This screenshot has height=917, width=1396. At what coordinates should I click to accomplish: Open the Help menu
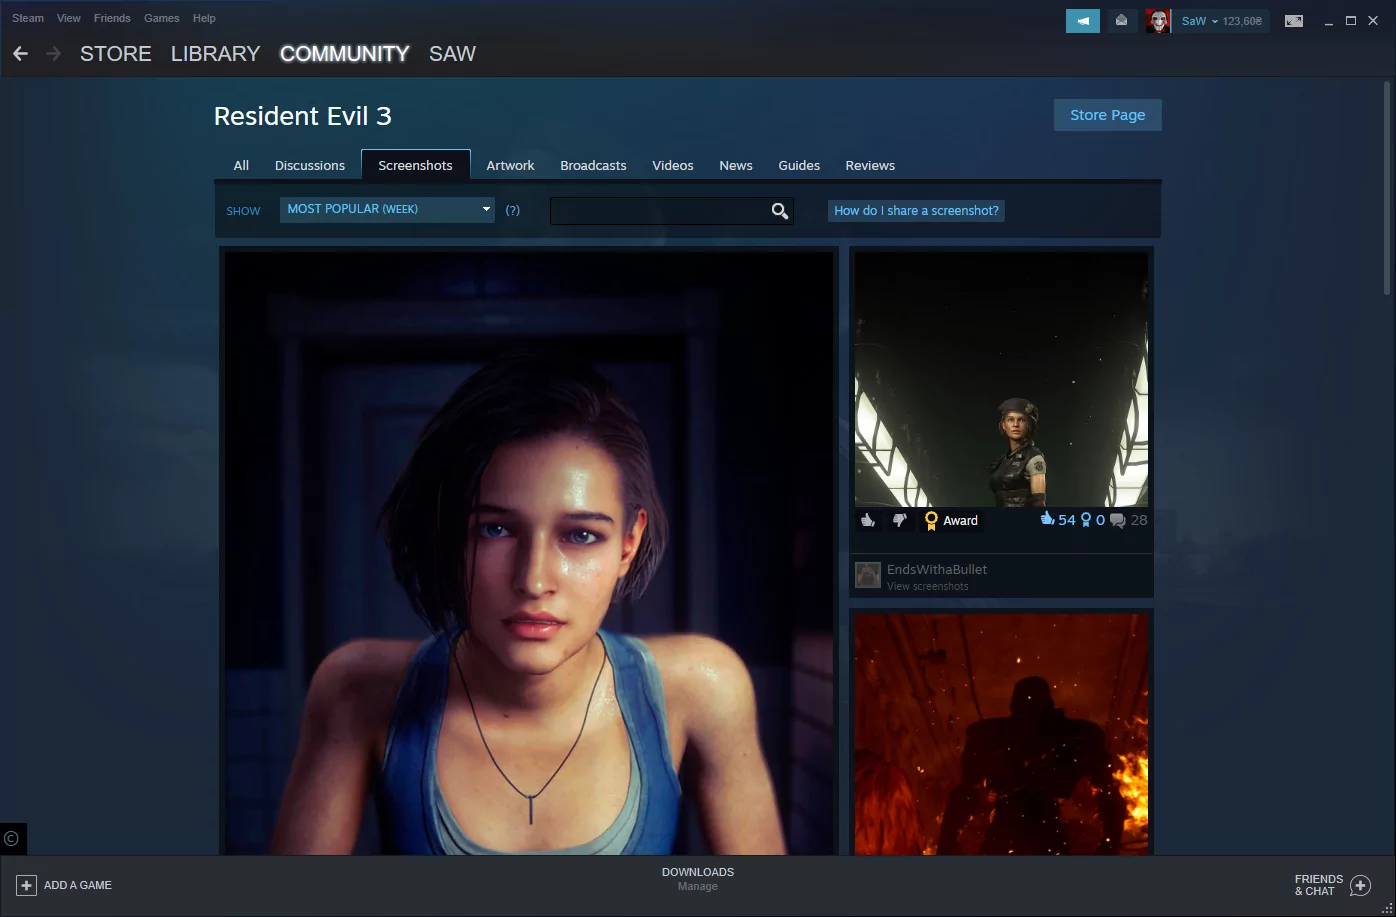[204, 18]
